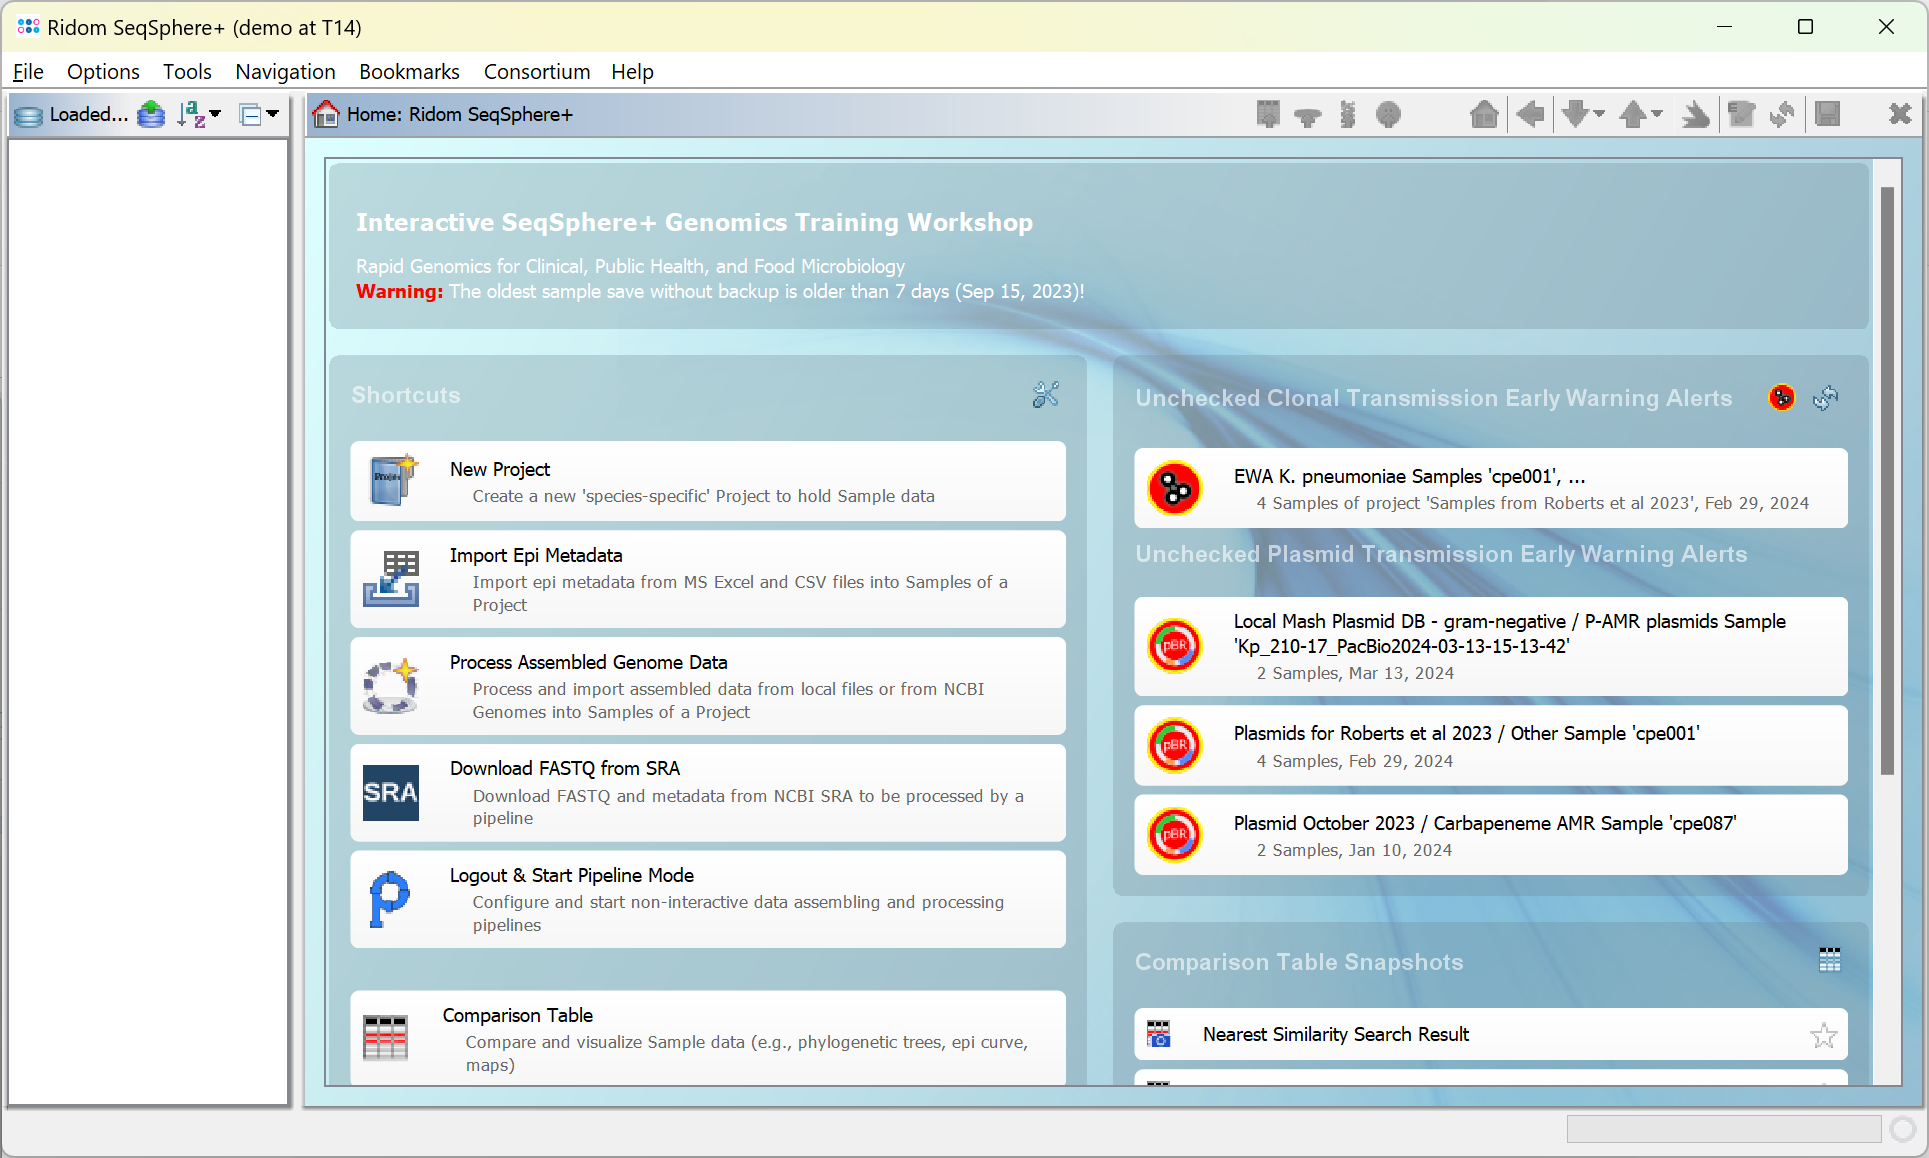
Task: Click Comparison Table Snapshots grid icon
Action: [1829, 960]
